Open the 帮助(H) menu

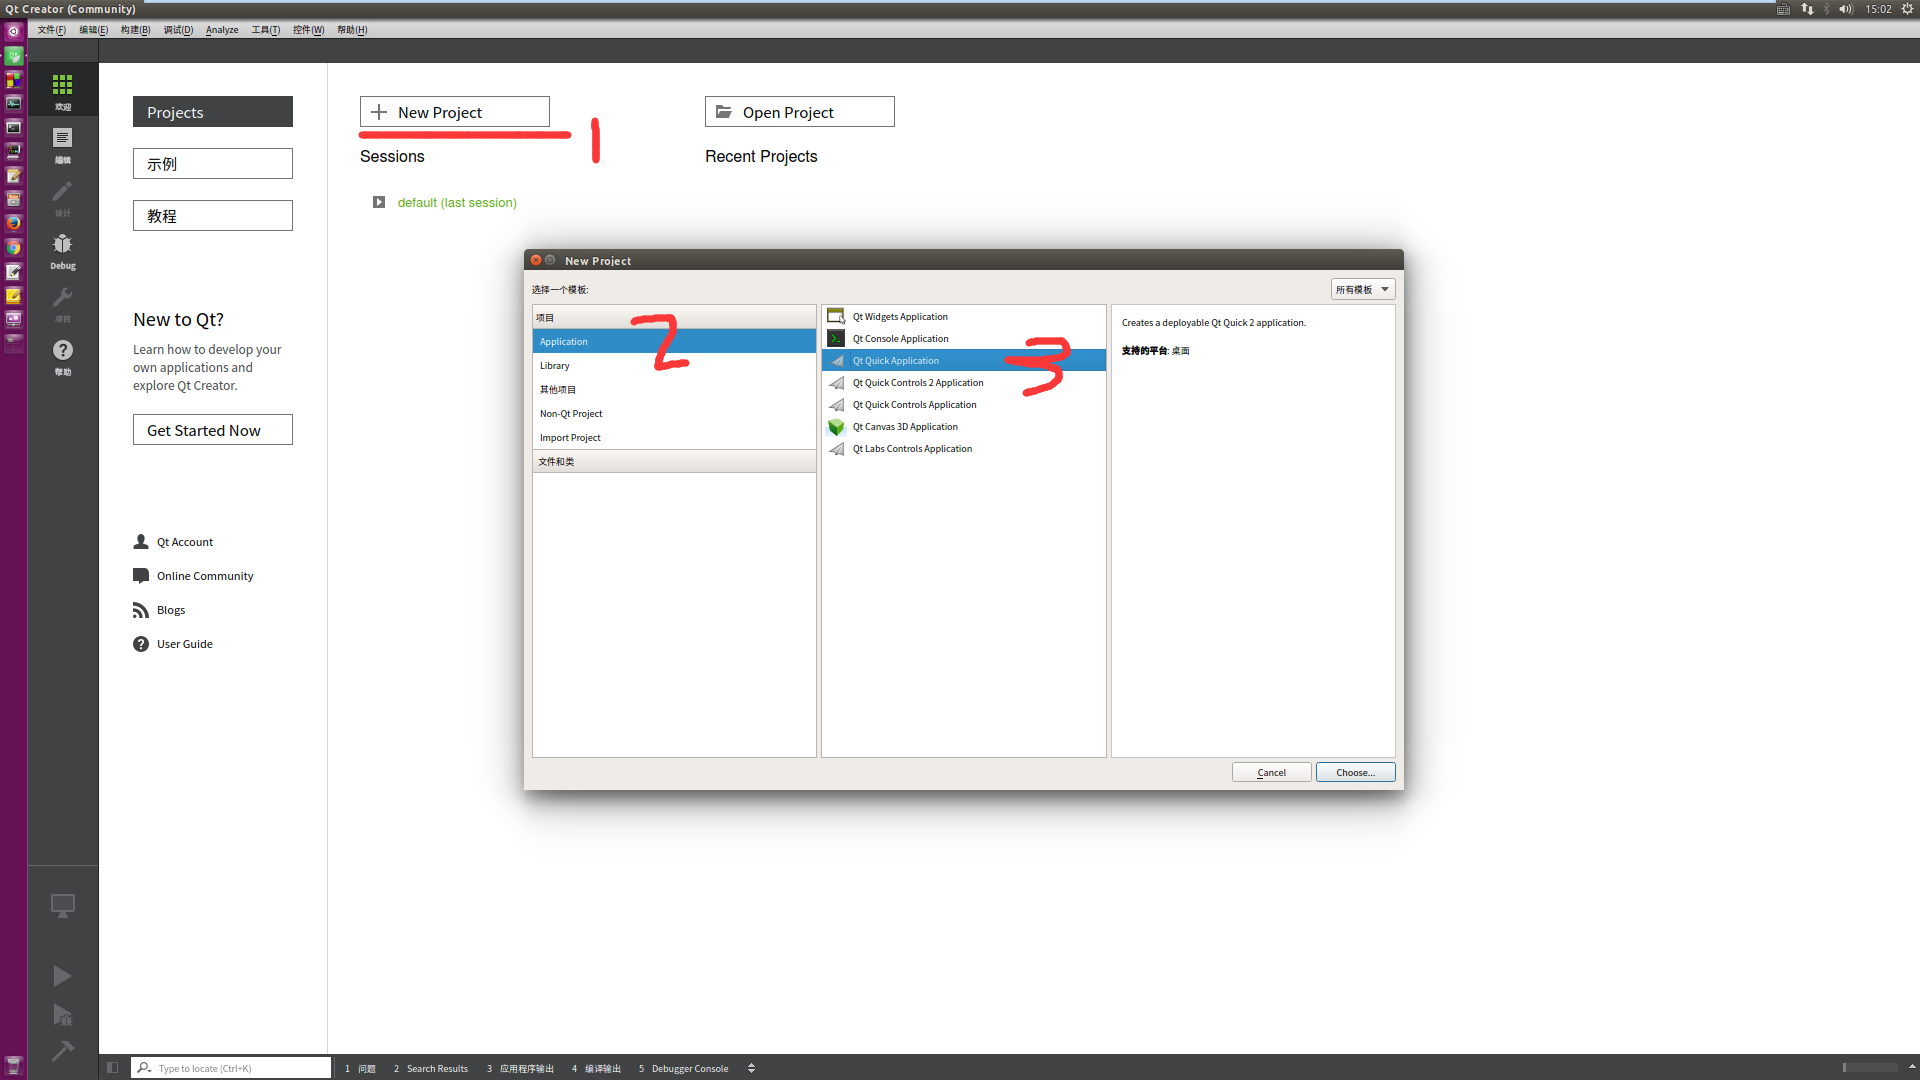tap(352, 30)
